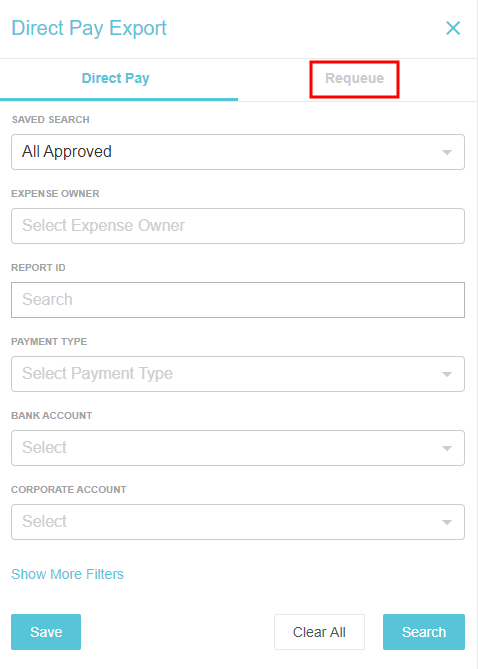Clear All filters
Viewport: 478px width, 669px height.
(x=319, y=632)
